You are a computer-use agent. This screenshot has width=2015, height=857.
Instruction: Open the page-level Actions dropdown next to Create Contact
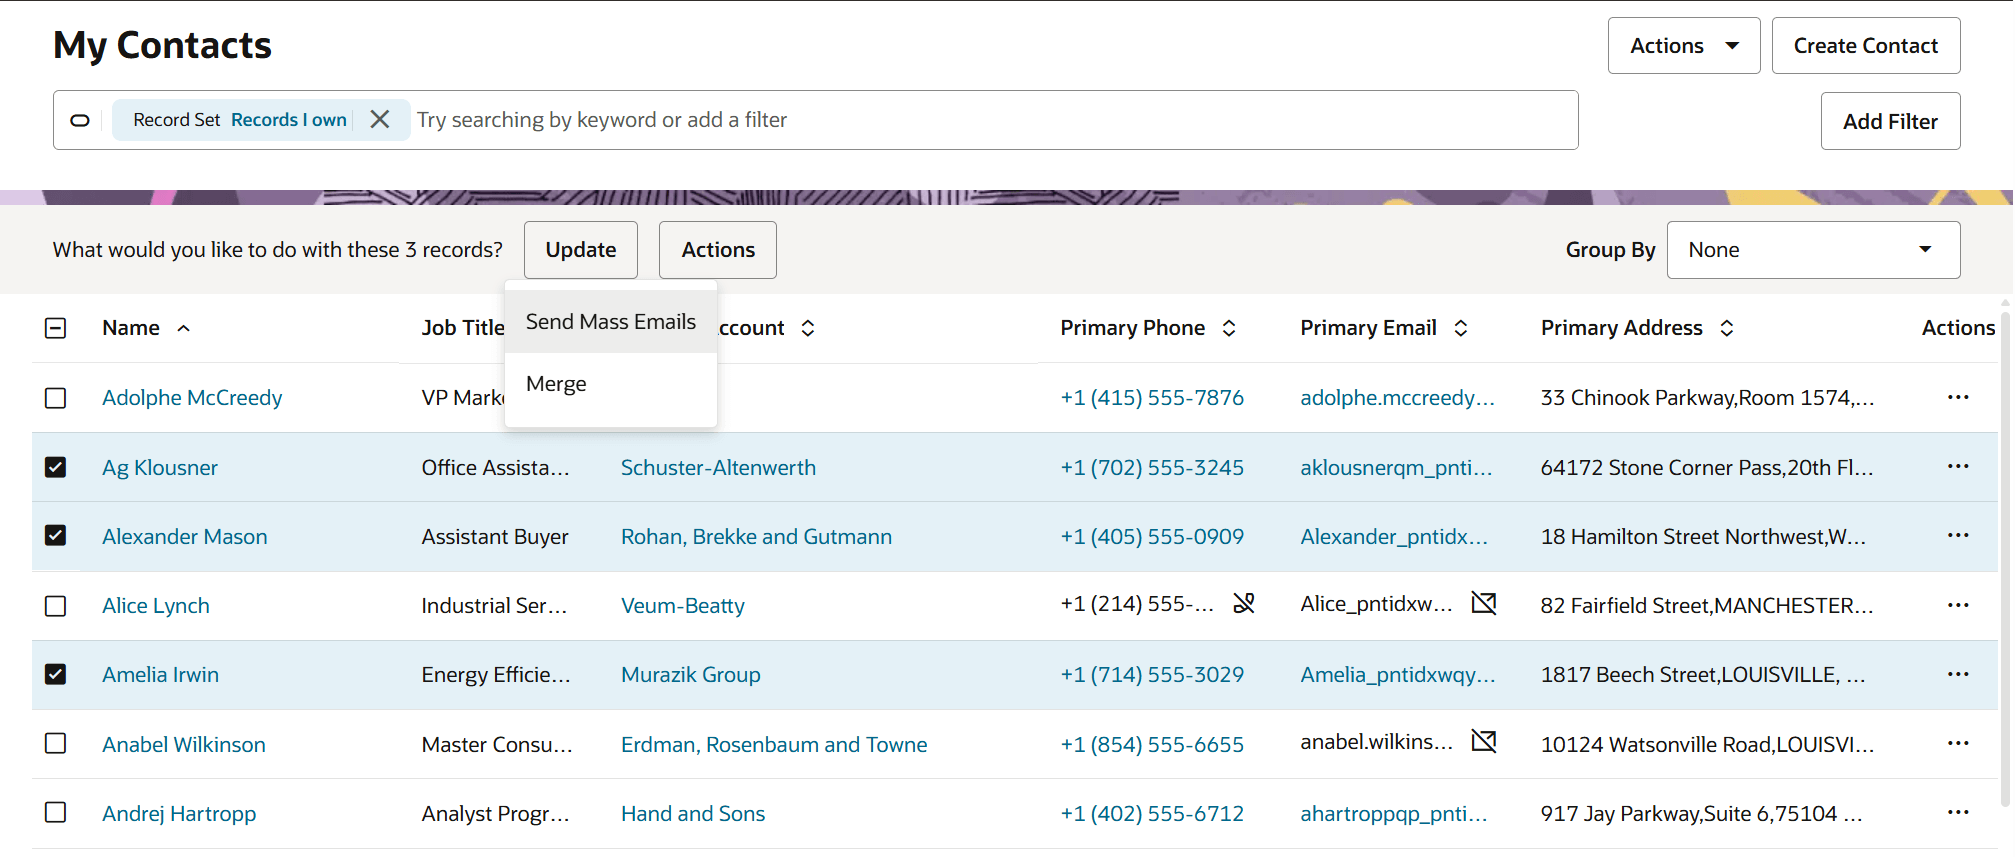click(x=1684, y=46)
